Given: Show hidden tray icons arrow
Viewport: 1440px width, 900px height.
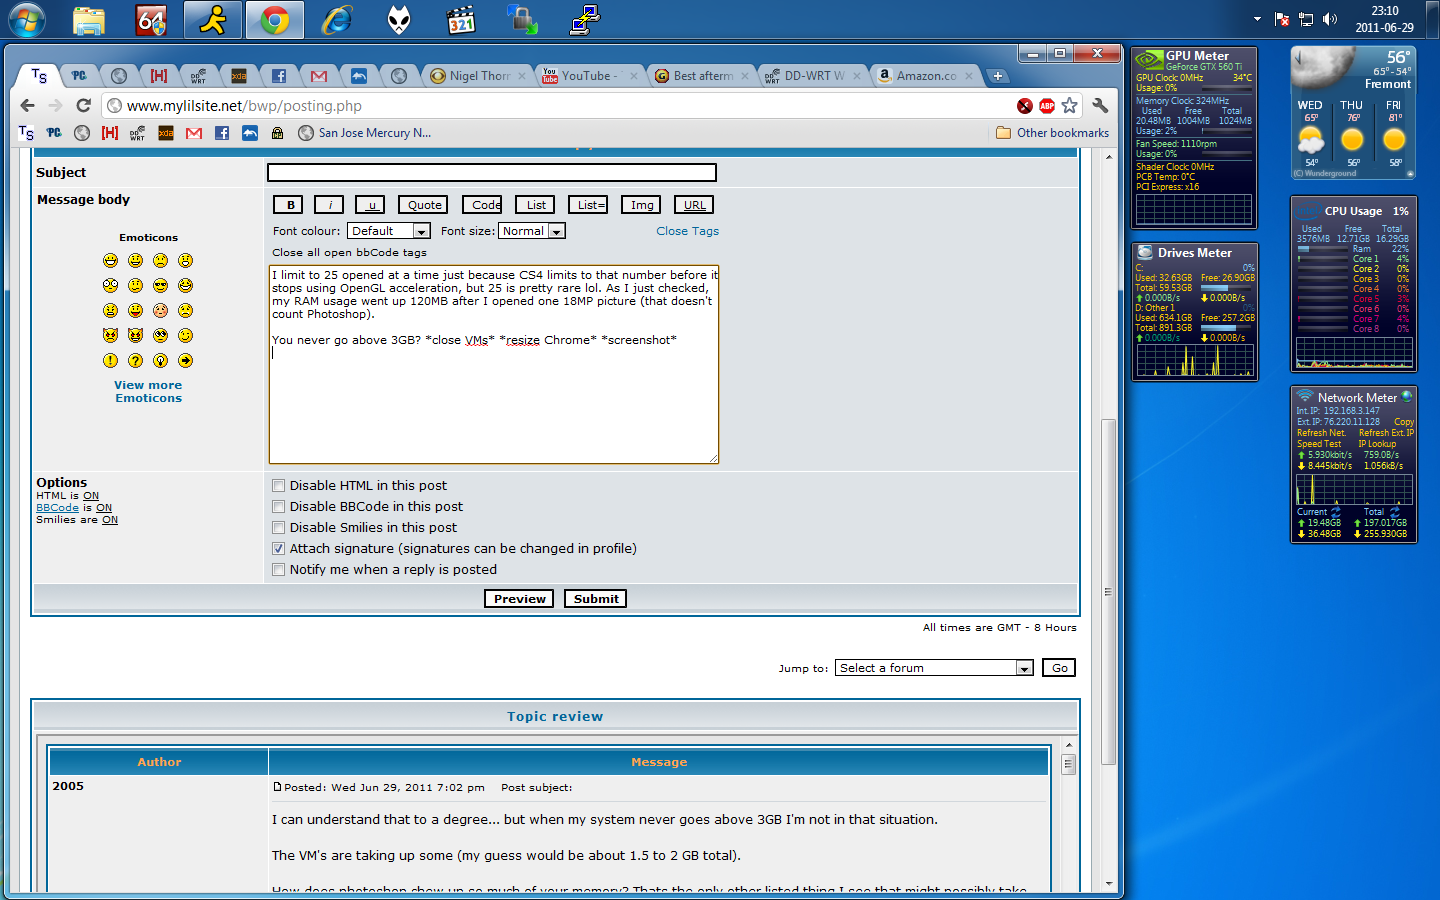Looking at the screenshot, I should [x=1257, y=19].
